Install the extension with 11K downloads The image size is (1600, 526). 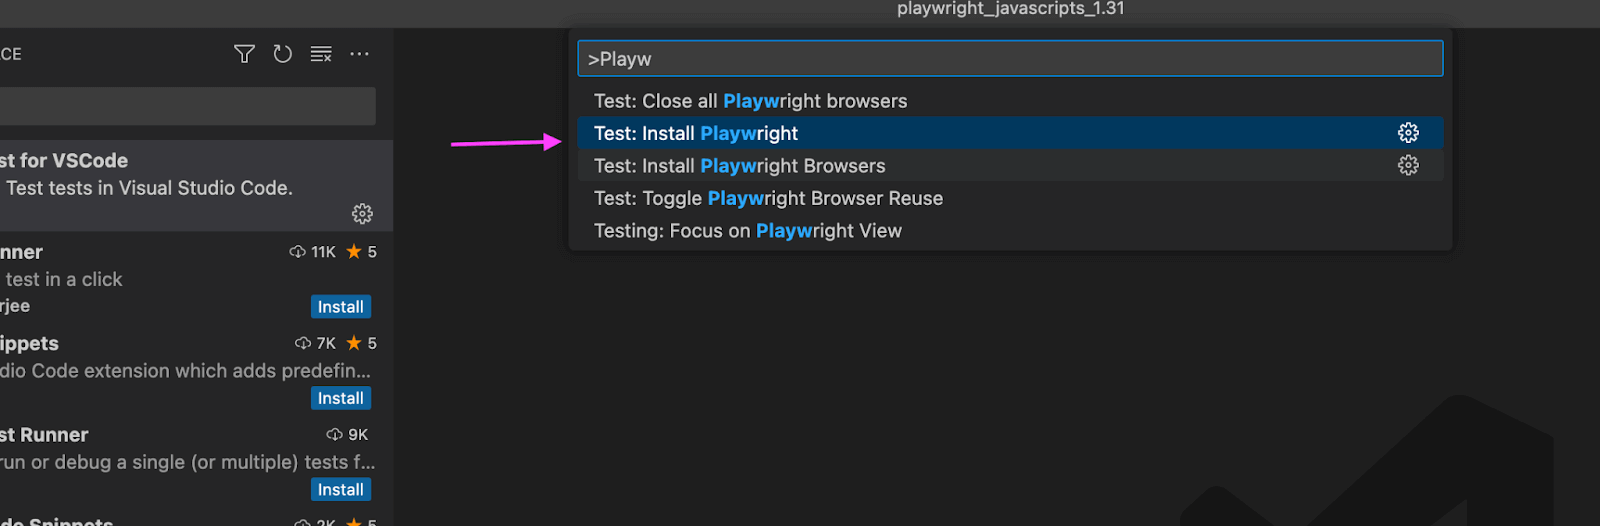coord(341,307)
